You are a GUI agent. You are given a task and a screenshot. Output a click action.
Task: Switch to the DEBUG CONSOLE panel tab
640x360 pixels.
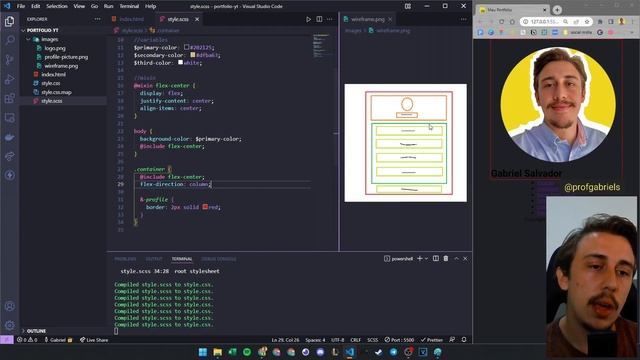218,259
